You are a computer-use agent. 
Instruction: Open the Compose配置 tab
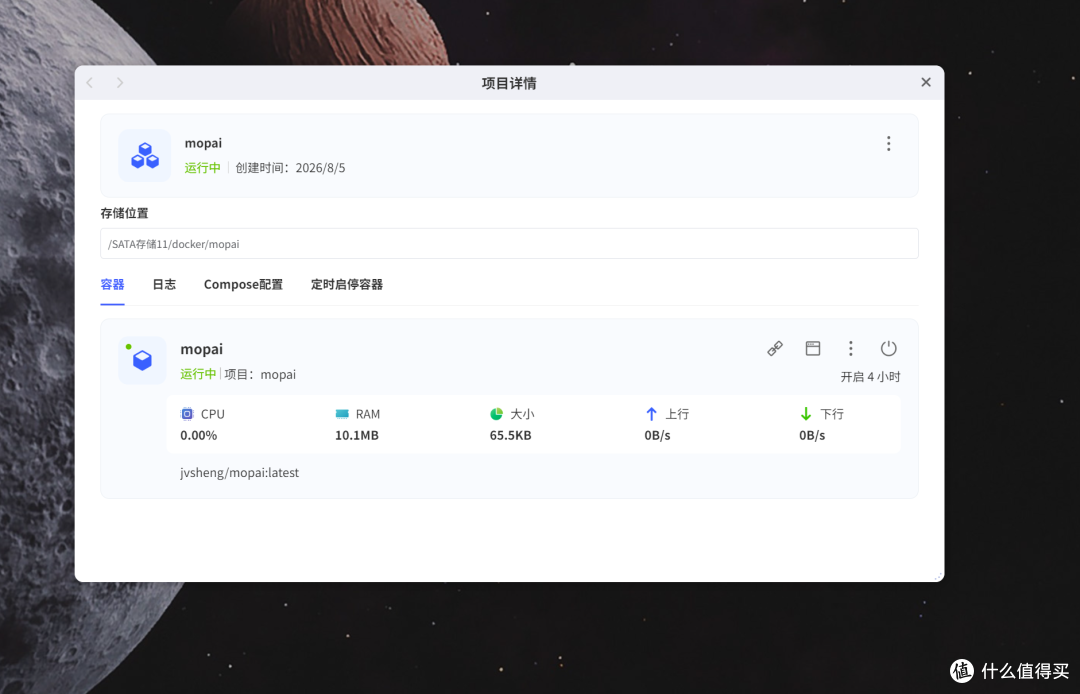click(243, 284)
